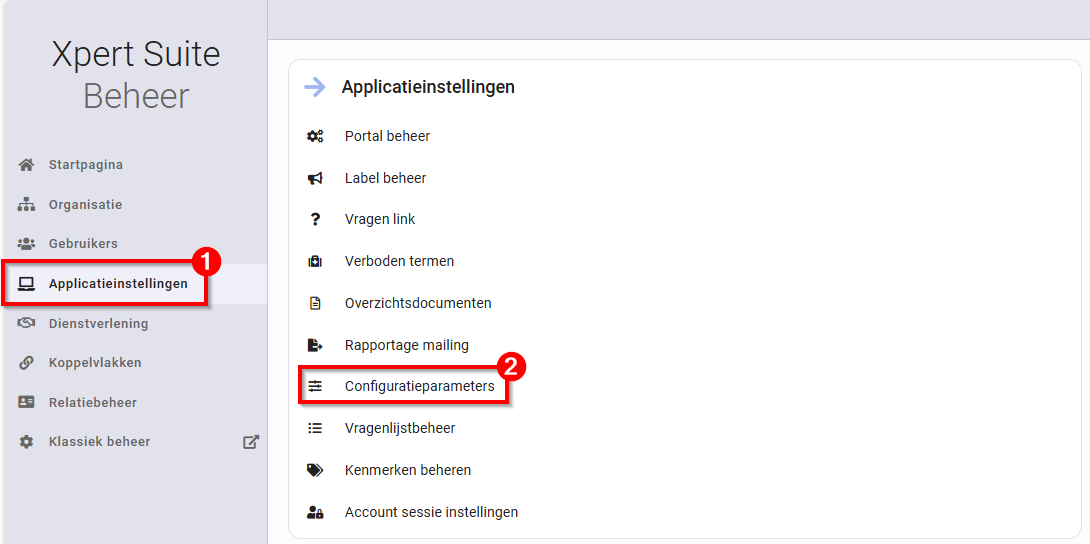Click the question mark icon for Vragen link
The height and width of the screenshot is (544, 1090).
[x=315, y=220]
